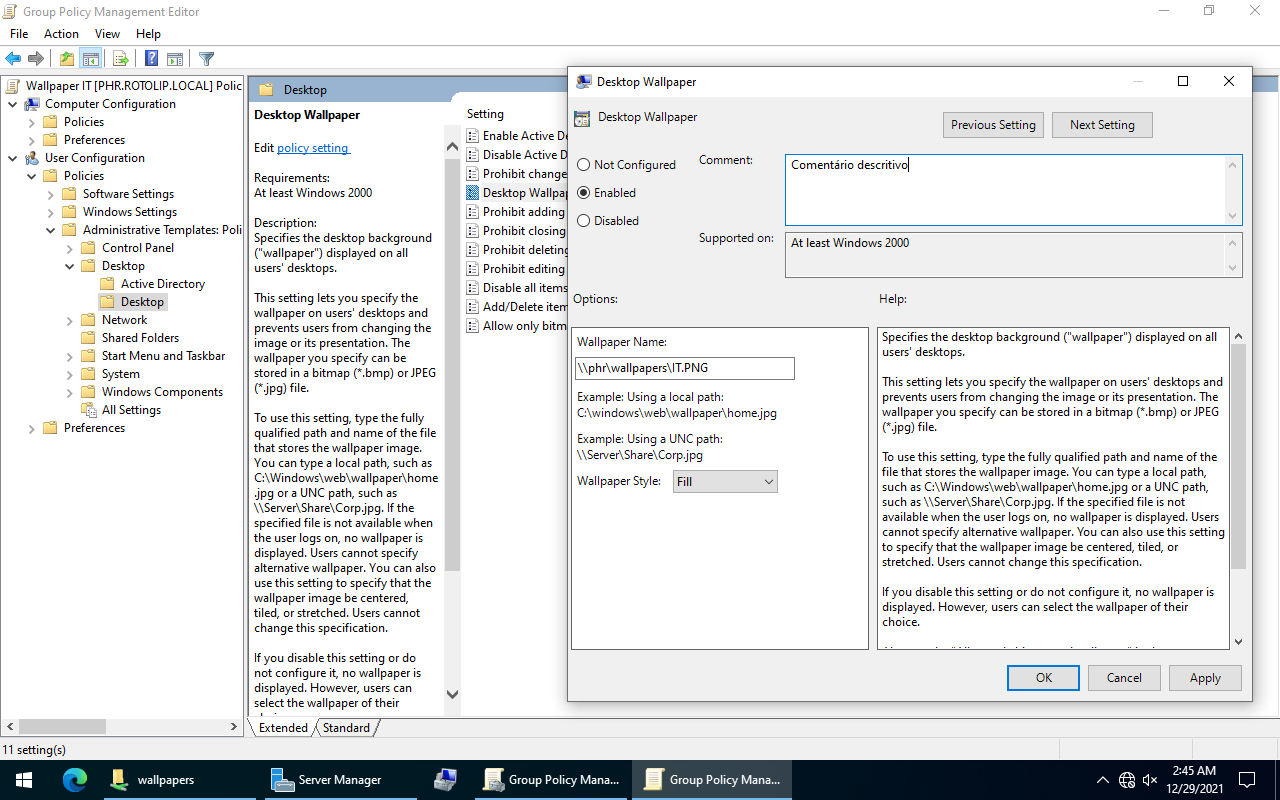Open Microsoft Edge from the taskbar
Viewport: 1280px width, 800px height.
point(75,780)
